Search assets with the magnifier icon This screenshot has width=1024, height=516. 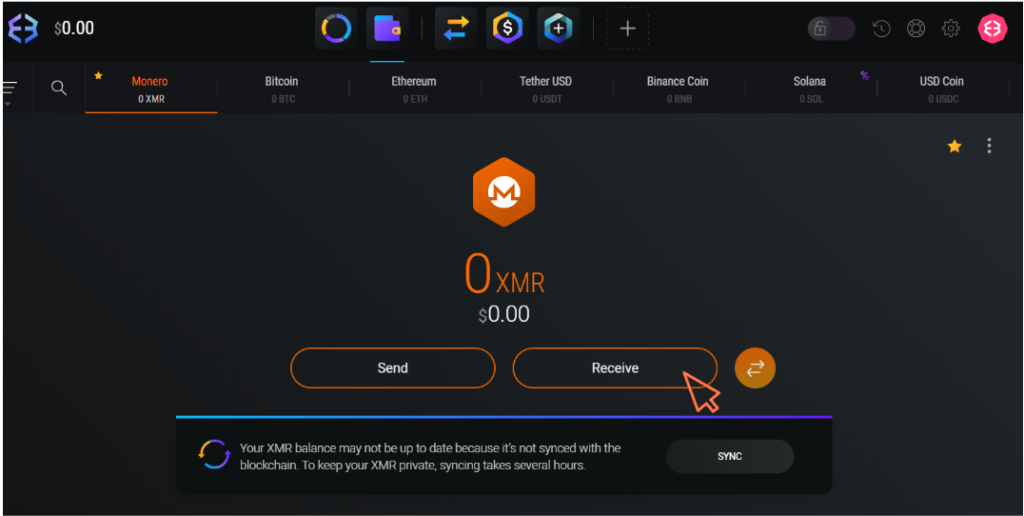[x=59, y=88]
